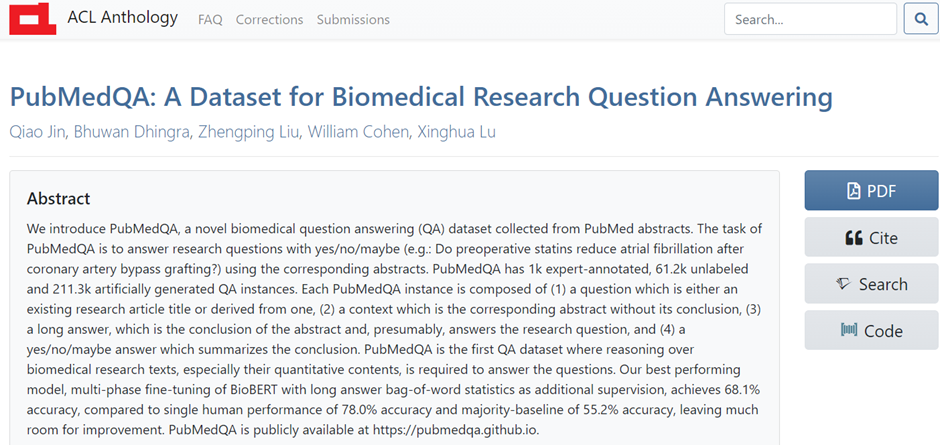Image resolution: width=940 pixels, height=445 pixels.
Task: Click the magnifying glass search button
Action: click(x=921, y=19)
